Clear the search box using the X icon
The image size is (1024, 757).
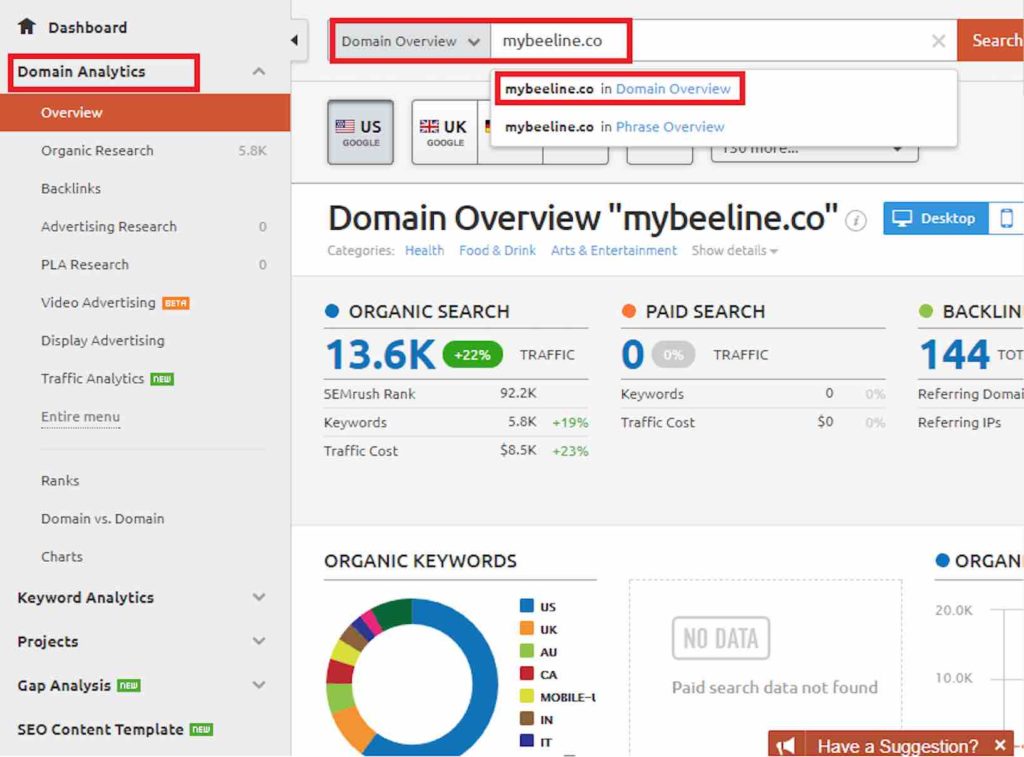pyautogui.click(x=938, y=41)
